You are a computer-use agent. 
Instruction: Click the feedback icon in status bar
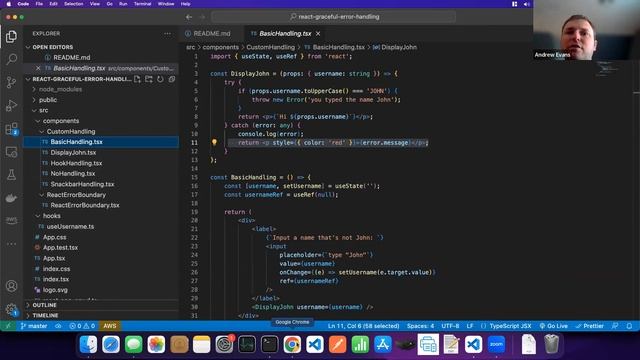coord(615,326)
